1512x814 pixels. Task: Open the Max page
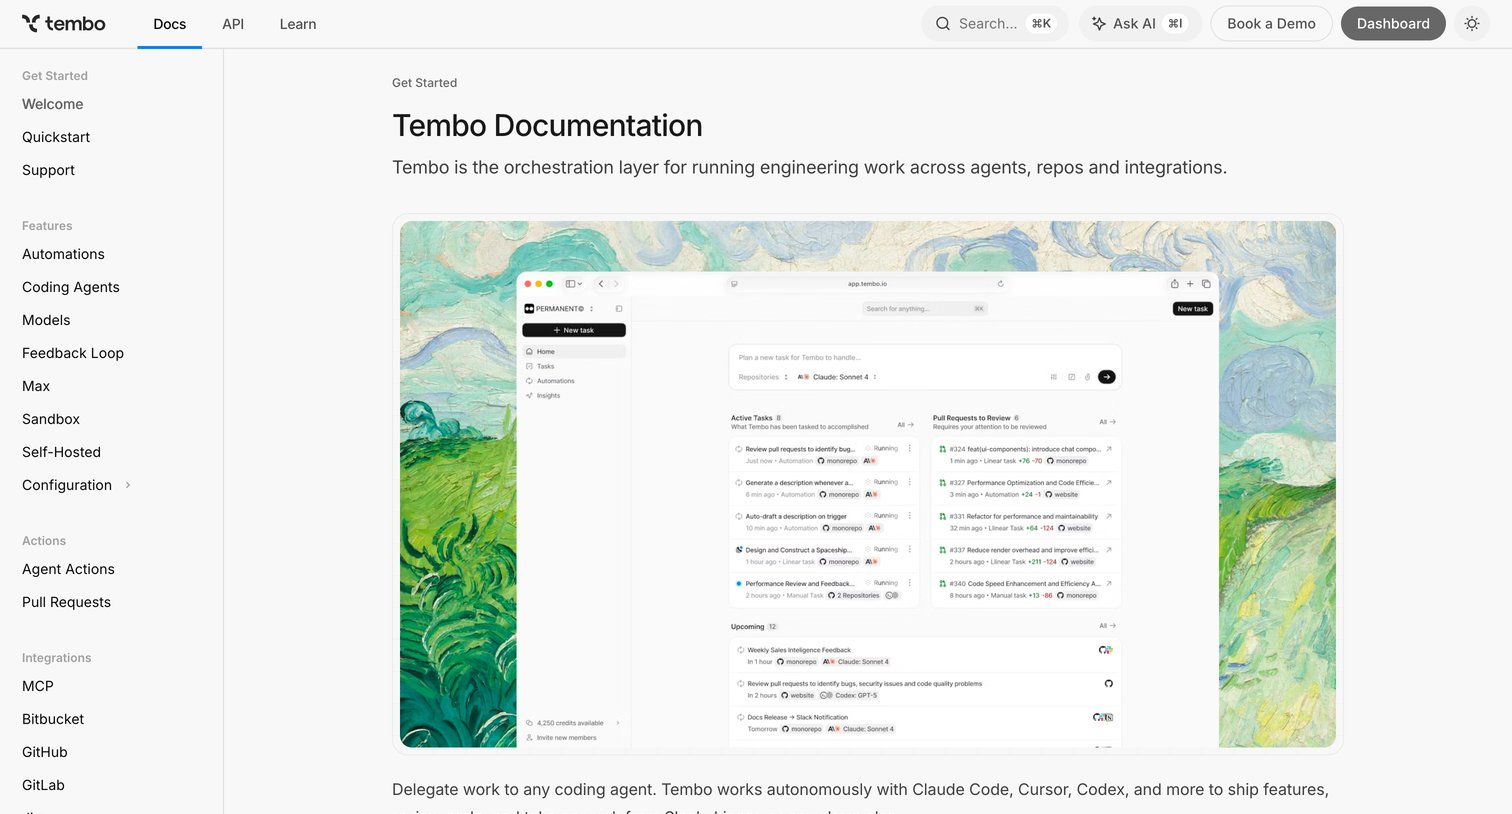[x=36, y=386]
